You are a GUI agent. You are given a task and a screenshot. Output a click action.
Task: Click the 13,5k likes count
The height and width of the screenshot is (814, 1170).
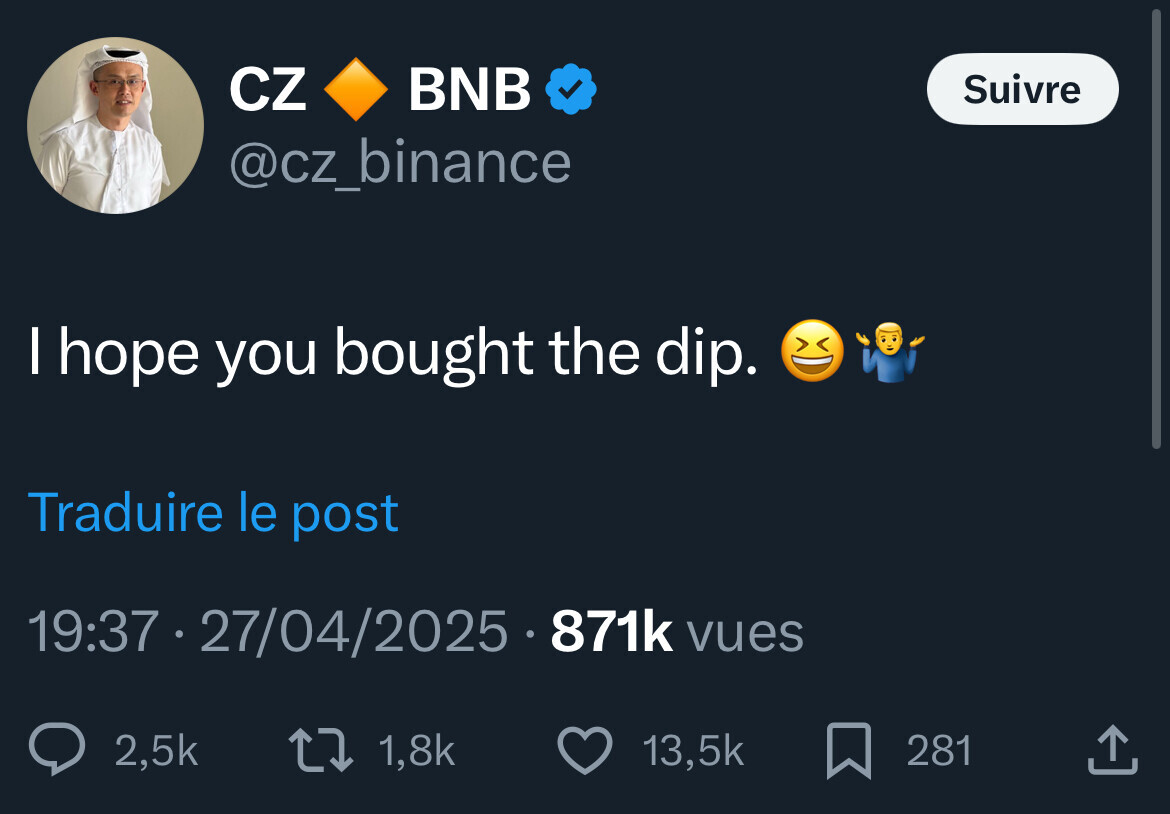[x=693, y=752]
